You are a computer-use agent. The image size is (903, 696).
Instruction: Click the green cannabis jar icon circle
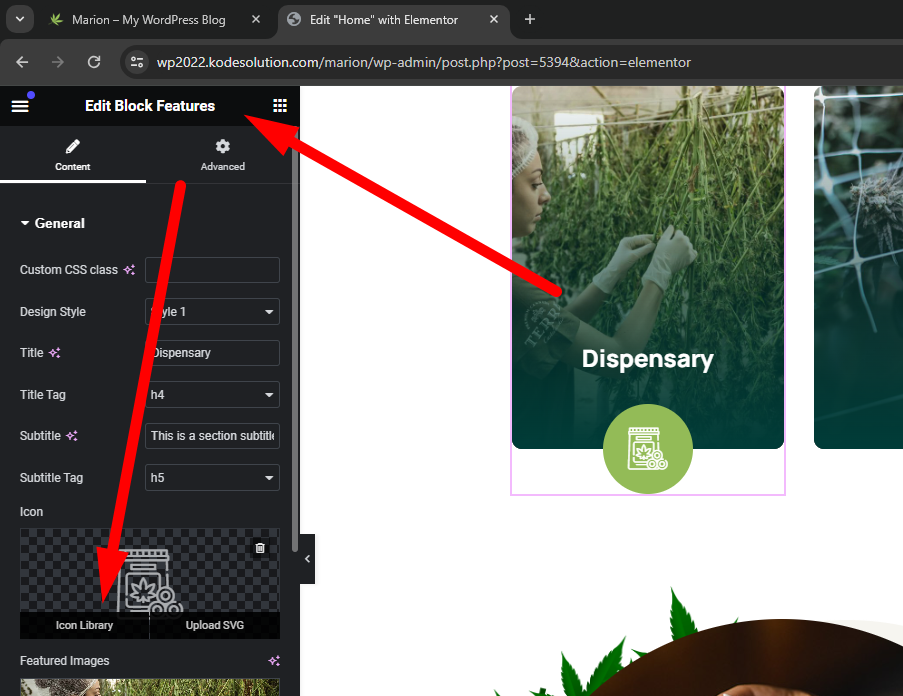point(648,449)
